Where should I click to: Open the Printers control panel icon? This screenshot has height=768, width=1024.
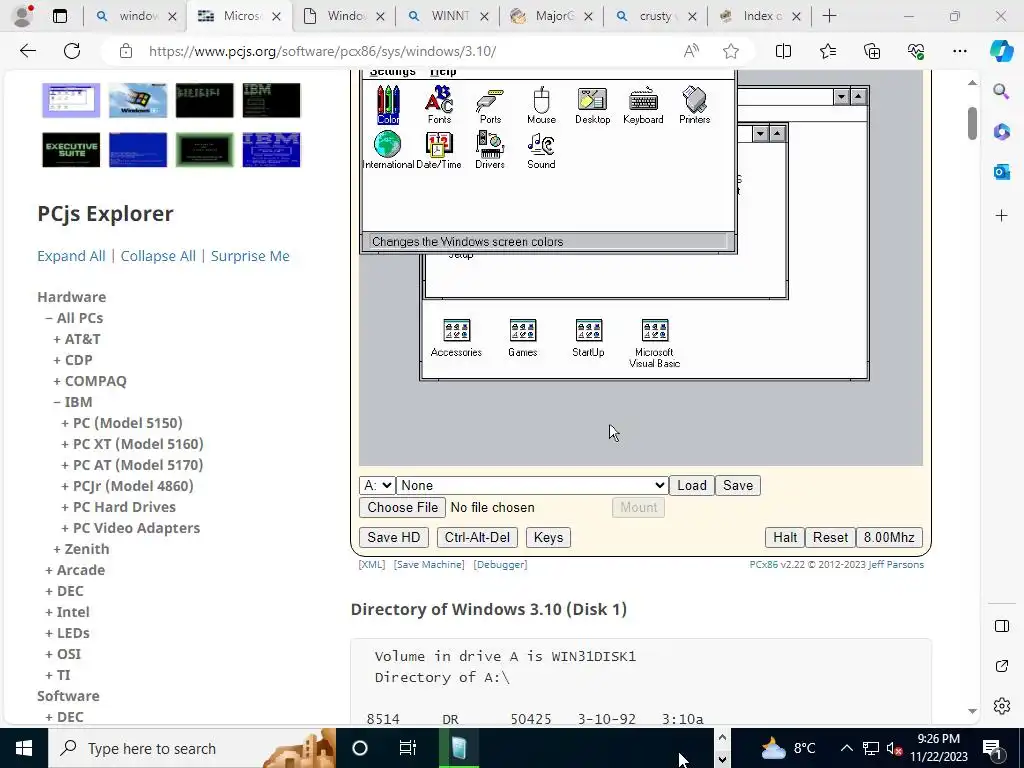[x=694, y=104]
